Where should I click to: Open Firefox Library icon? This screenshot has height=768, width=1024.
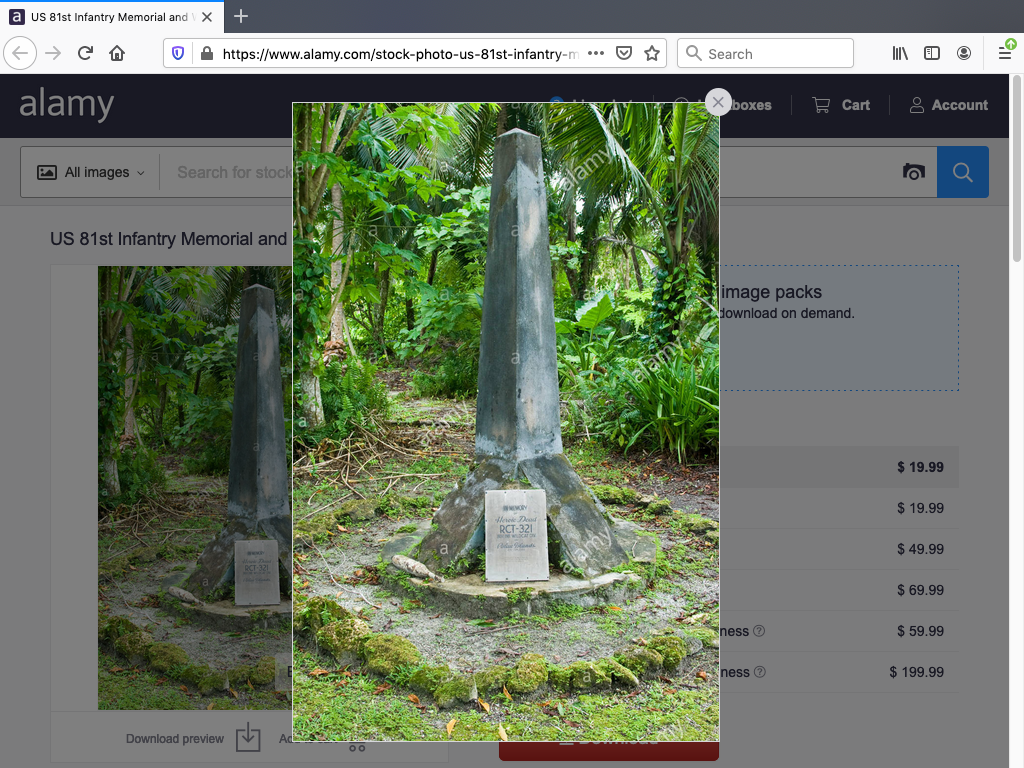click(x=900, y=54)
